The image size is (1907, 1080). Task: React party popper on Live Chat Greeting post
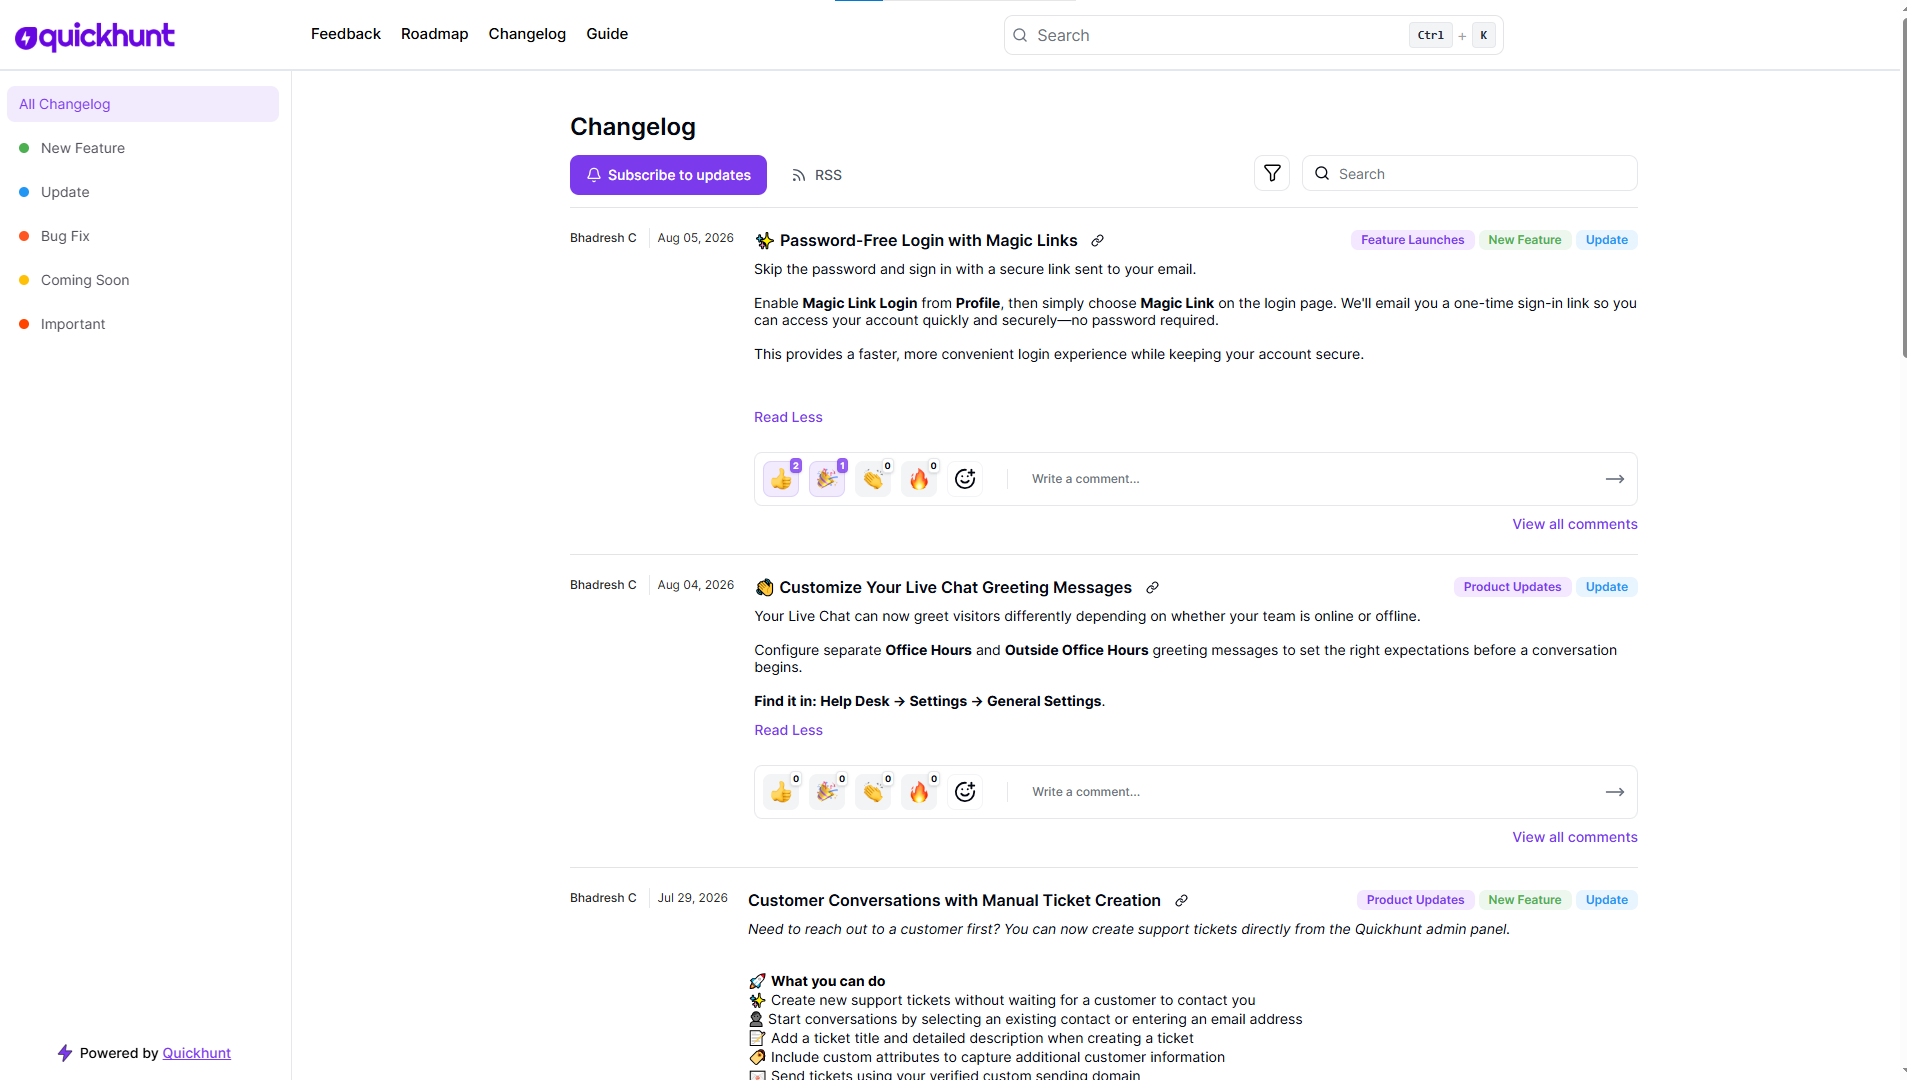point(827,792)
